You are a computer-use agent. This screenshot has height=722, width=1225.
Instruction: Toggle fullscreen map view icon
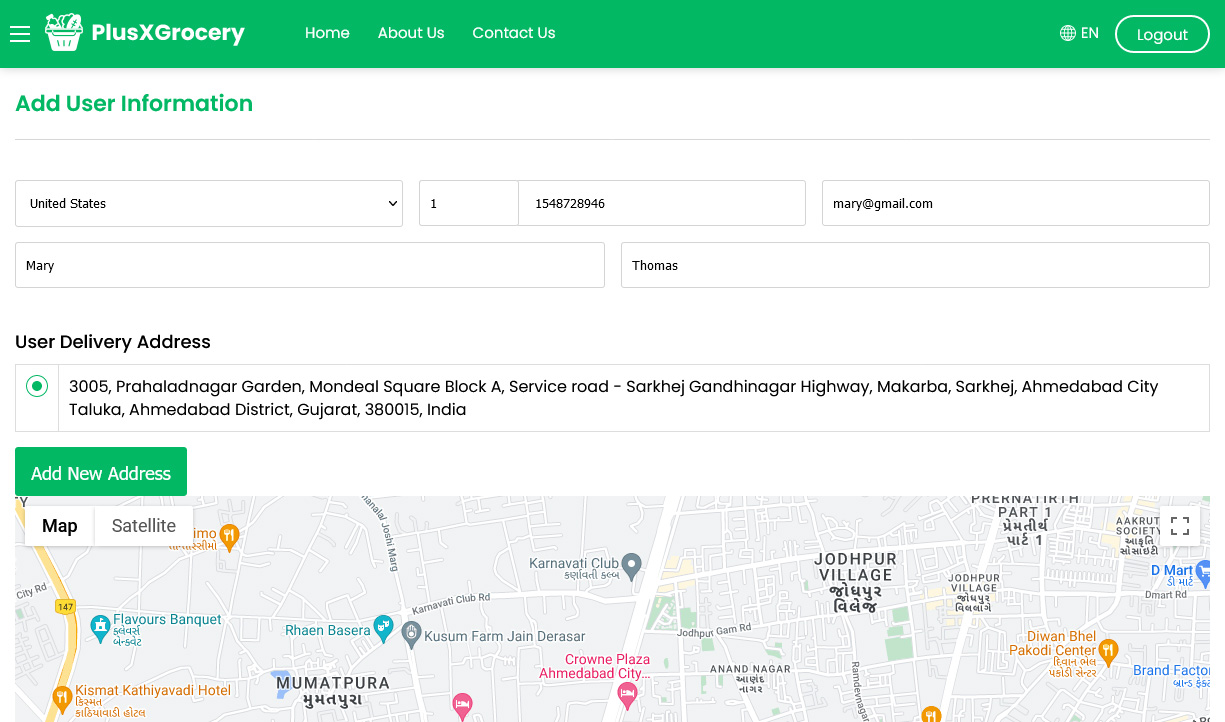pyautogui.click(x=1180, y=526)
